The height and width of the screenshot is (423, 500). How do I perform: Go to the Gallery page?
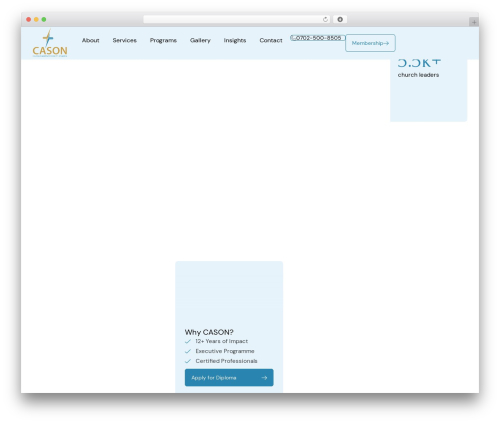point(200,40)
